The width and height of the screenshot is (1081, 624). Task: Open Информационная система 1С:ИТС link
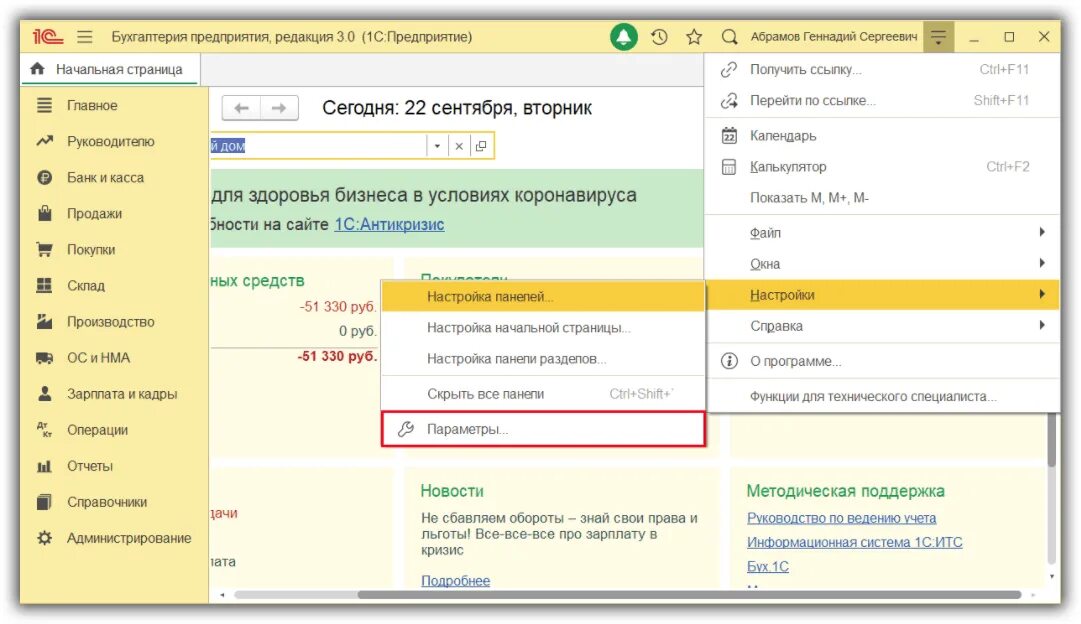click(x=855, y=542)
